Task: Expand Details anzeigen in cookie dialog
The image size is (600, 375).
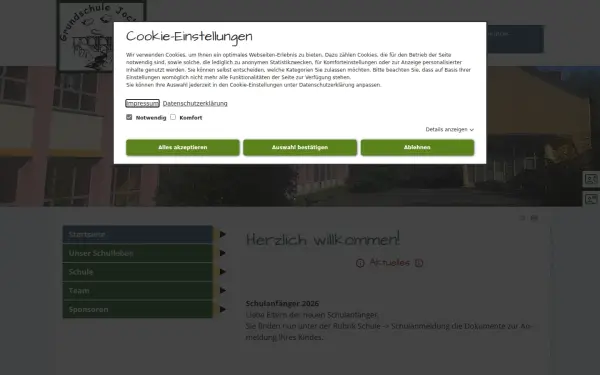Action: pos(450,129)
